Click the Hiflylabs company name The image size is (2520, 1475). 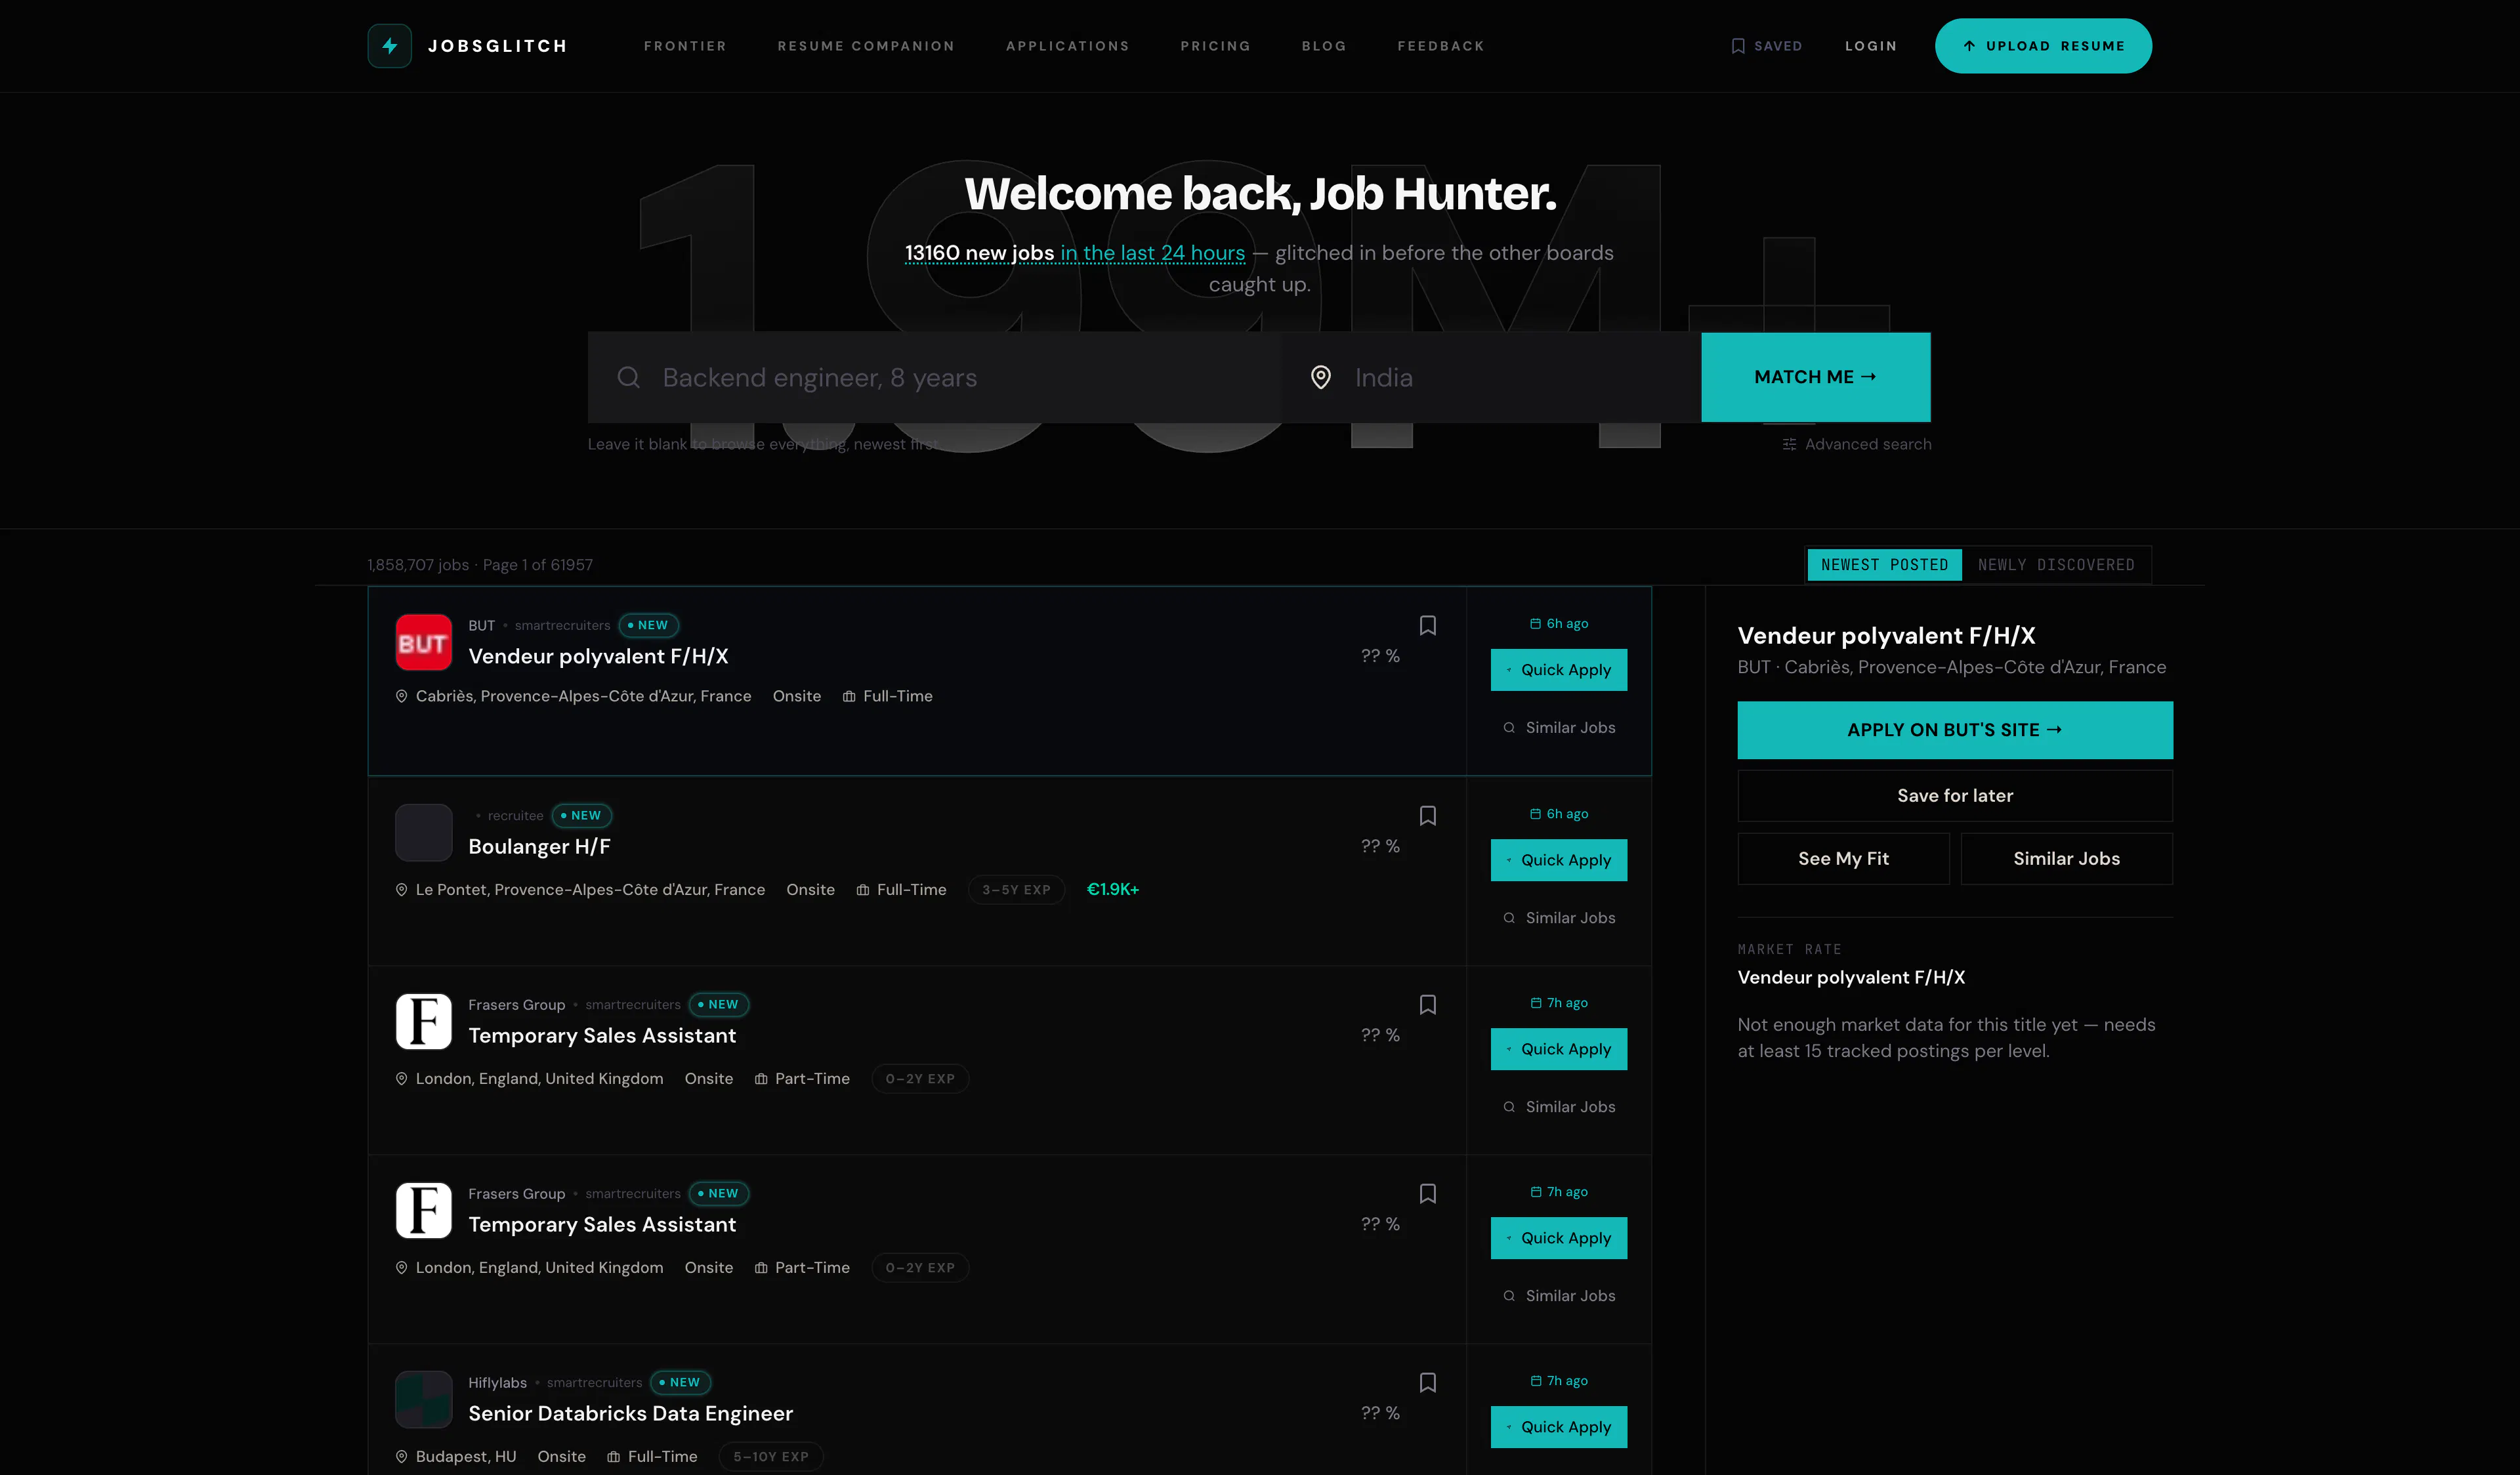point(497,1383)
